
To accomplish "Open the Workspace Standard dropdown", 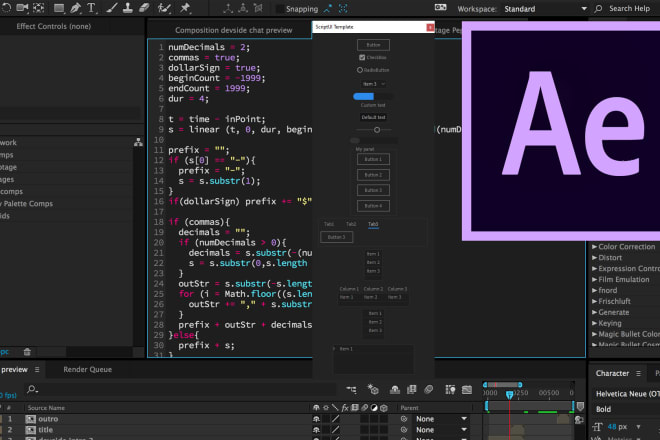I will point(546,9).
